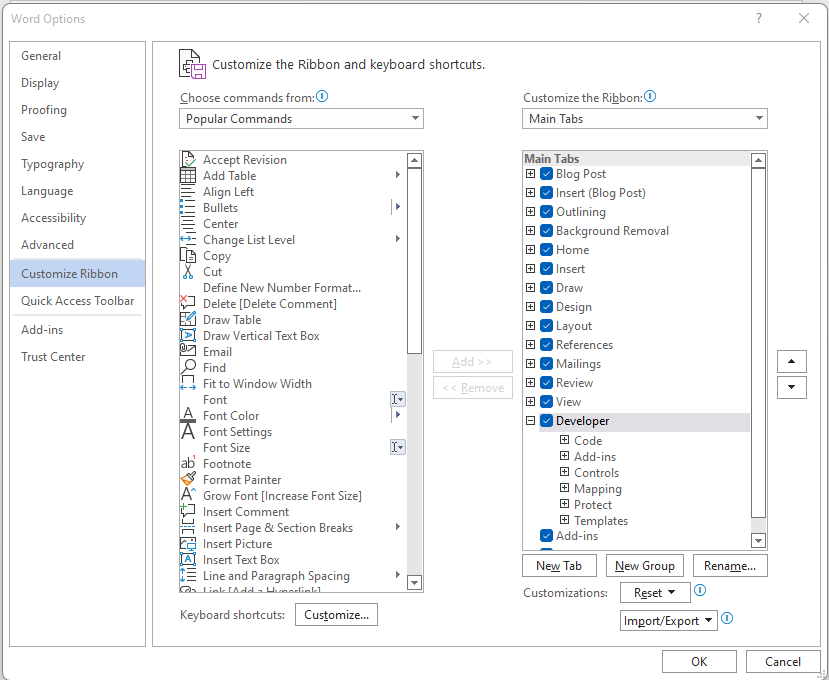Click the Cut scissors icon
This screenshot has height=680, width=829.
pyautogui.click(x=188, y=272)
